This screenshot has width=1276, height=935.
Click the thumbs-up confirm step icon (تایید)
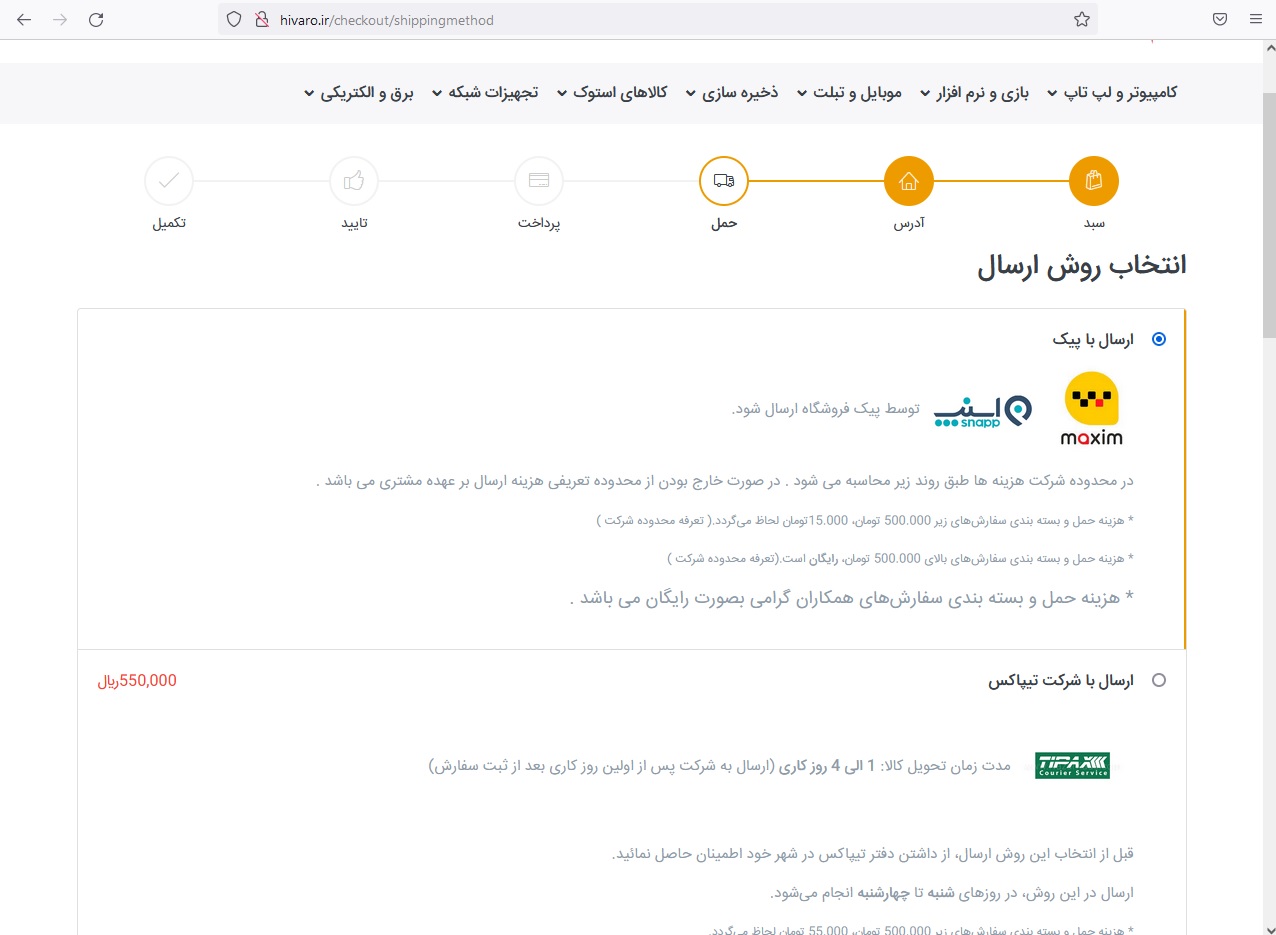pyautogui.click(x=353, y=181)
